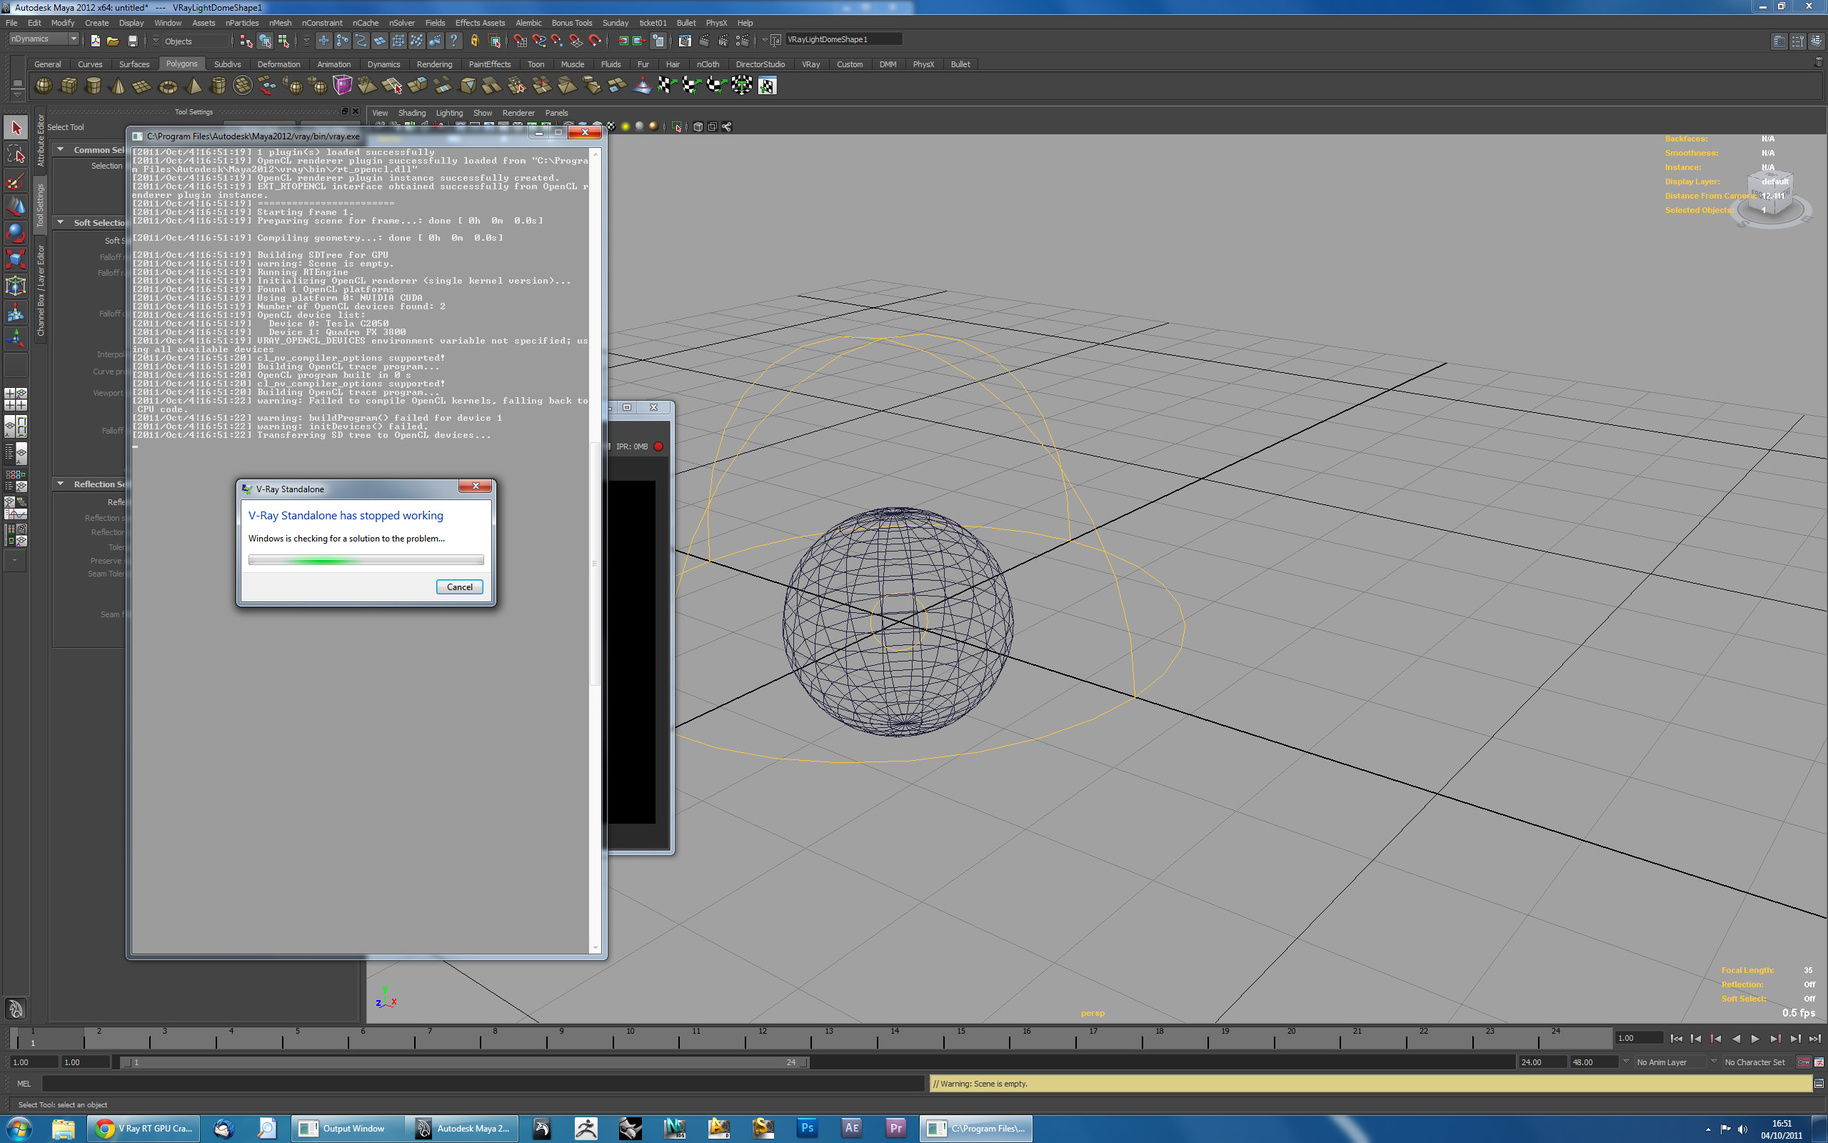Activate the Paint Selection tool
This screenshot has height=1143, width=1828.
[x=16, y=180]
